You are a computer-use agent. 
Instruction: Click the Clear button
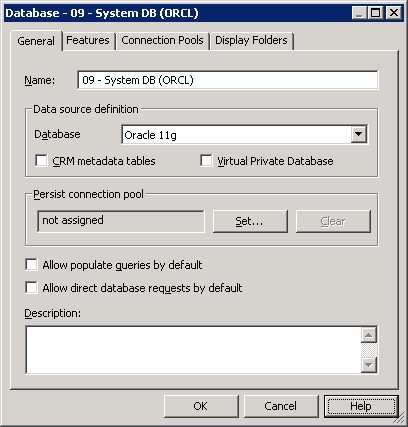tap(333, 221)
